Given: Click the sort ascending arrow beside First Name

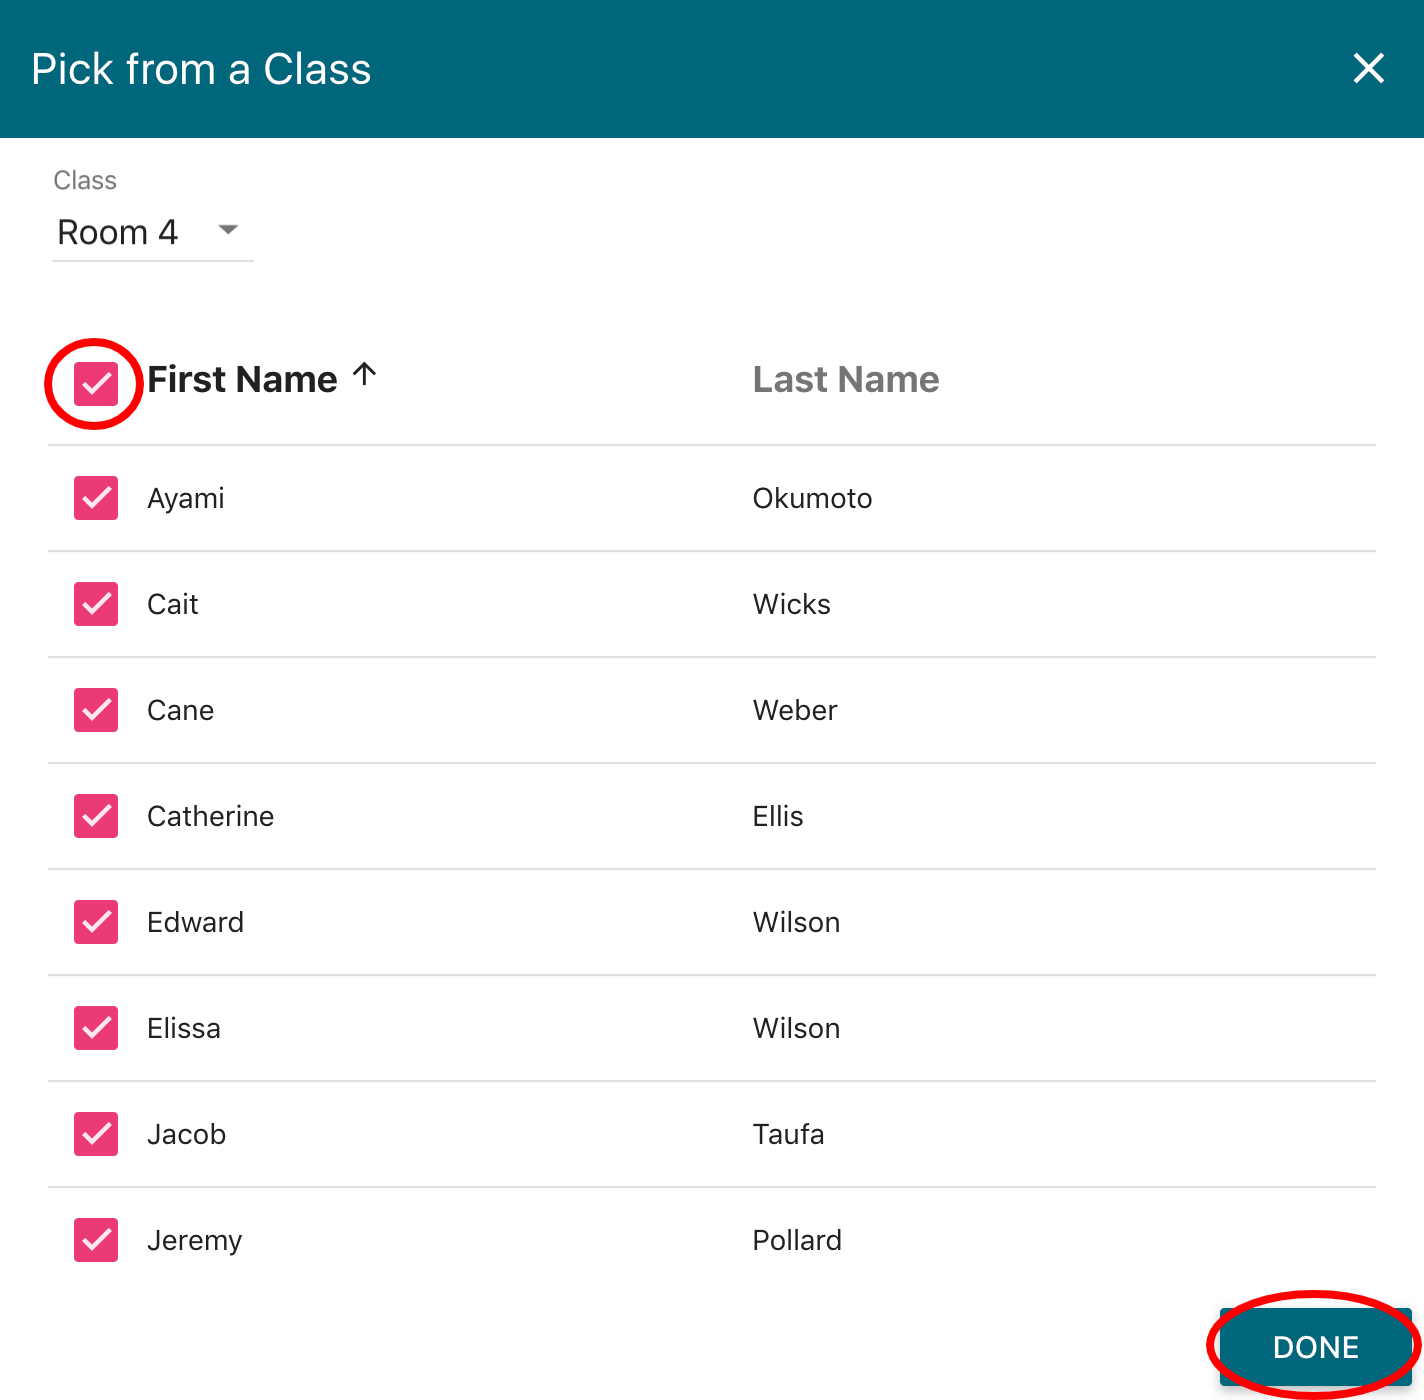Looking at the screenshot, I should 364,375.
